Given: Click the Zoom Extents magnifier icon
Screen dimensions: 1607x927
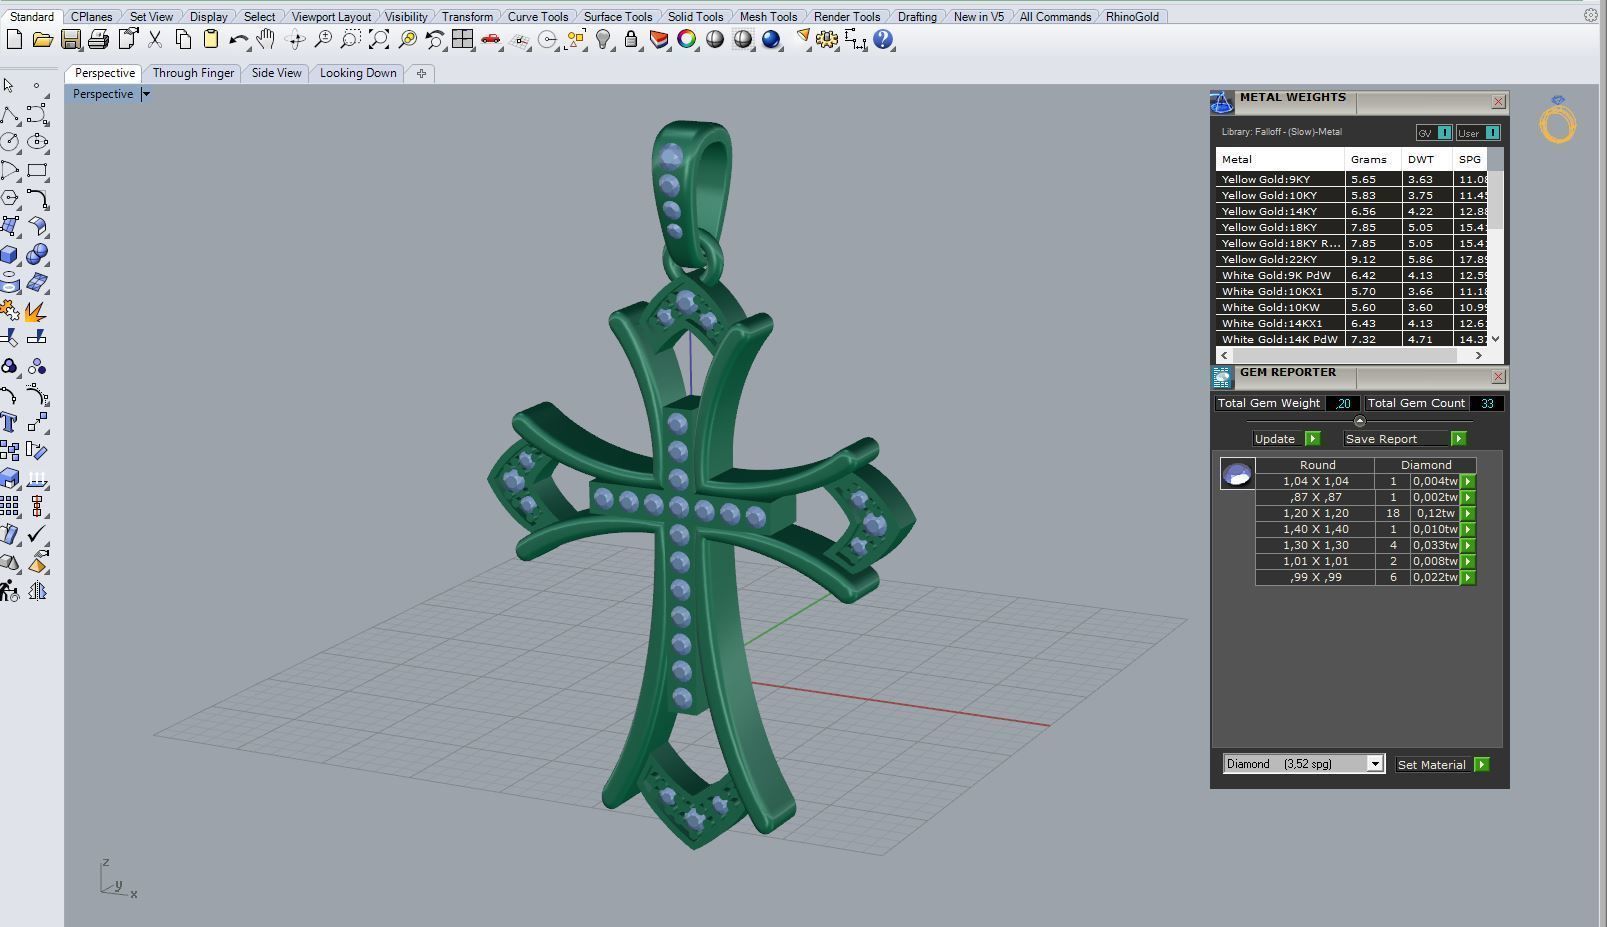Looking at the screenshot, I should click(x=379, y=40).
